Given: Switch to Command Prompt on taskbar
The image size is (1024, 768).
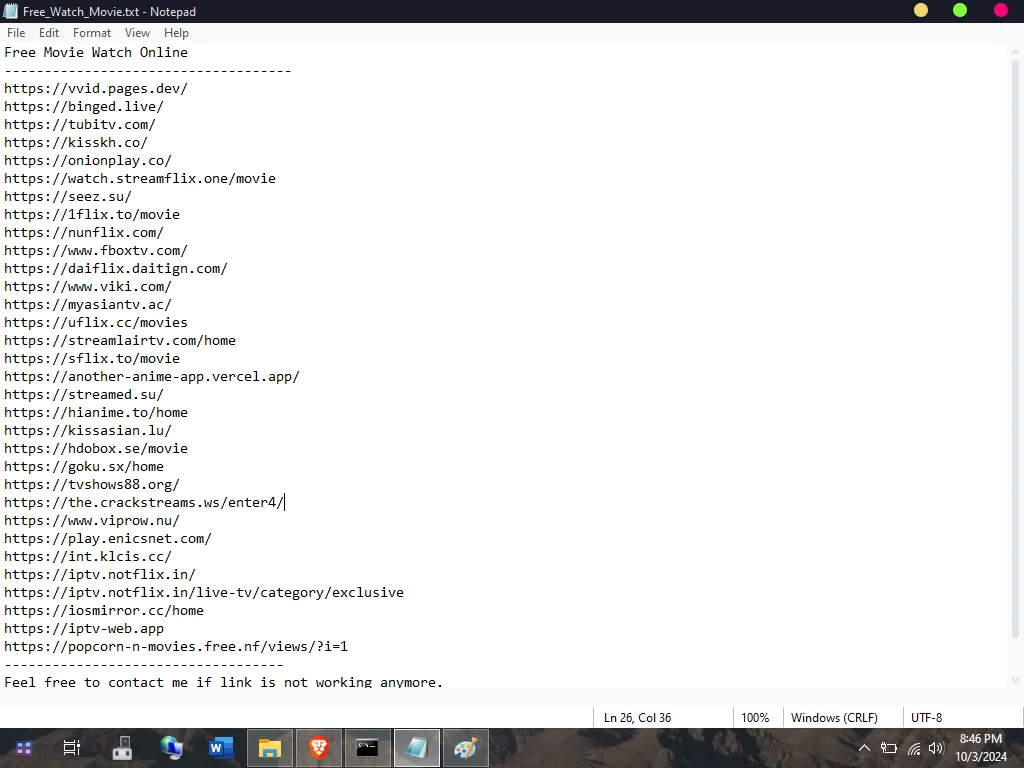Looking at the screenshot, I should coord(368,748).
